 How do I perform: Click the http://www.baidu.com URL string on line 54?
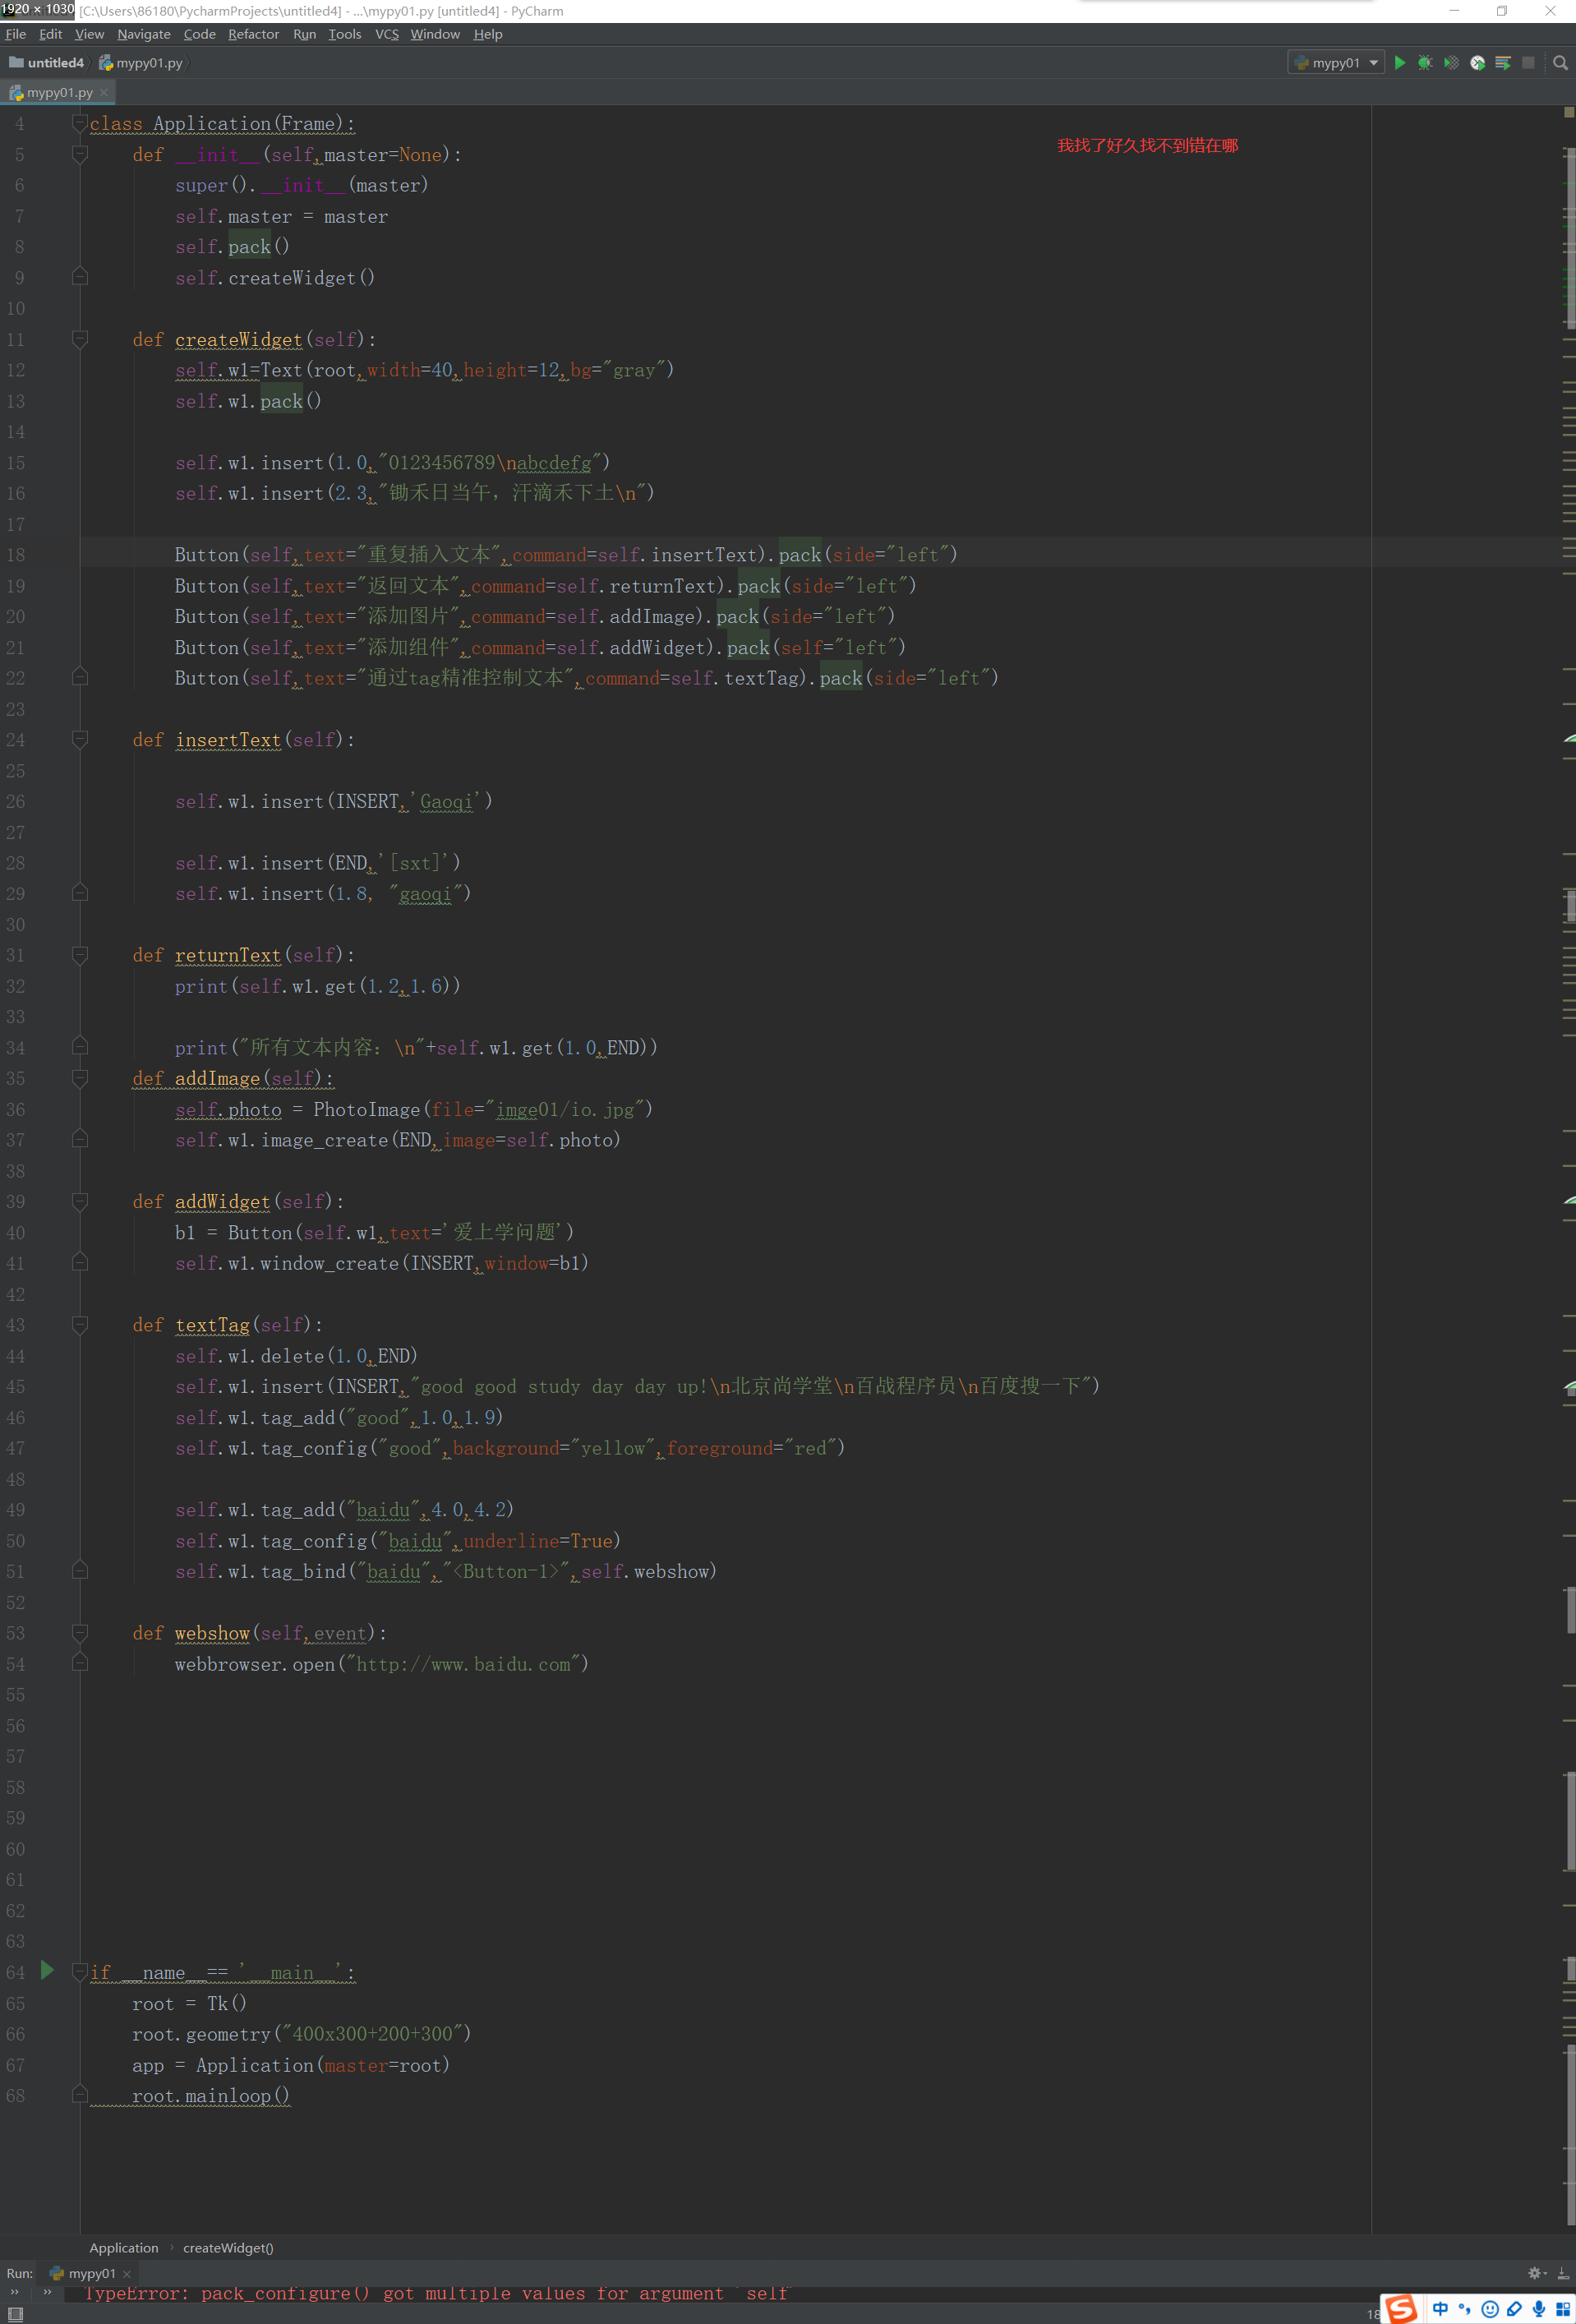pyautogui.click(x=464, y=1663)
